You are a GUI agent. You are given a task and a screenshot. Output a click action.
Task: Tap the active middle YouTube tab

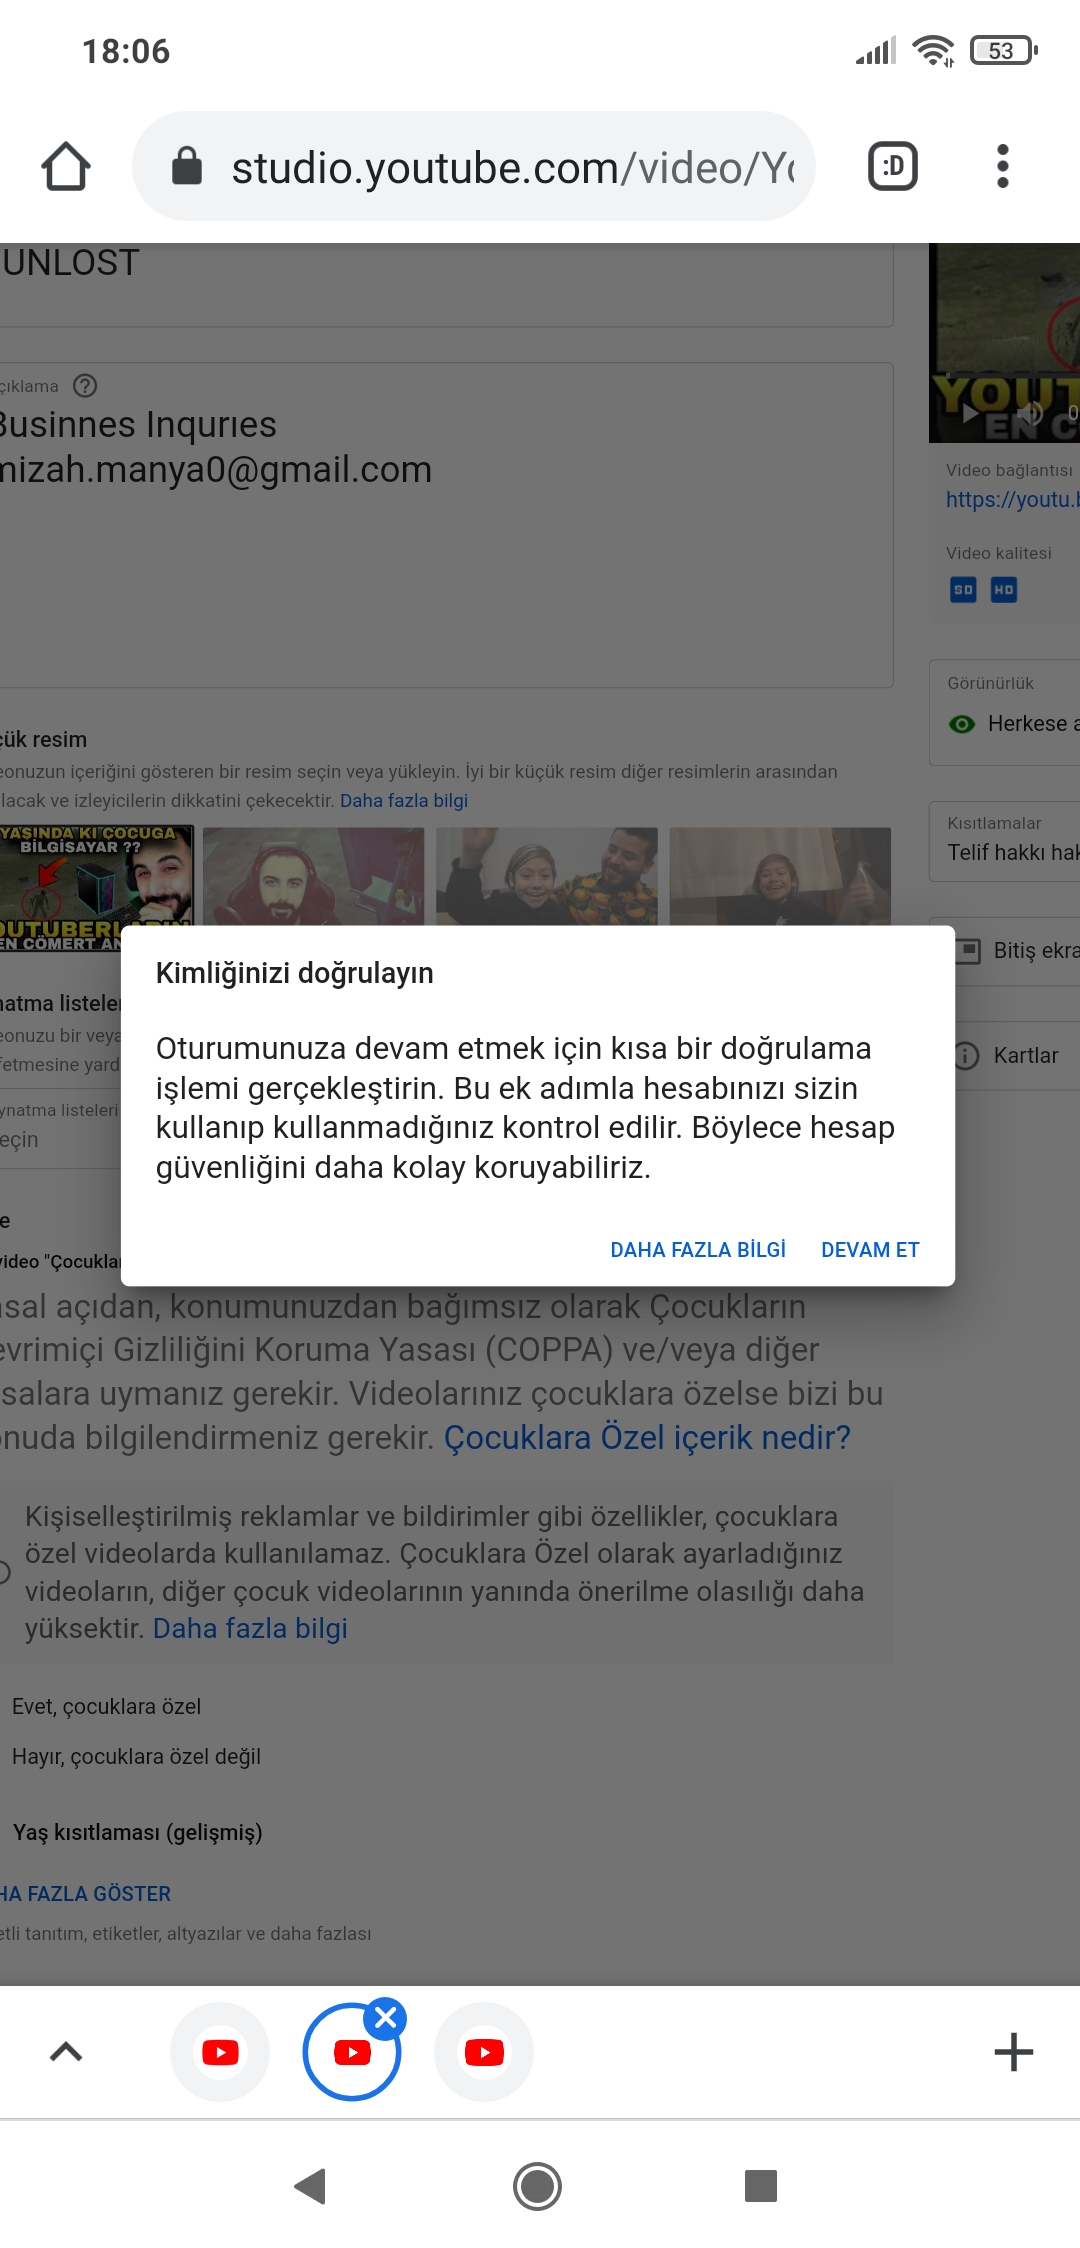click(352, 2053)
